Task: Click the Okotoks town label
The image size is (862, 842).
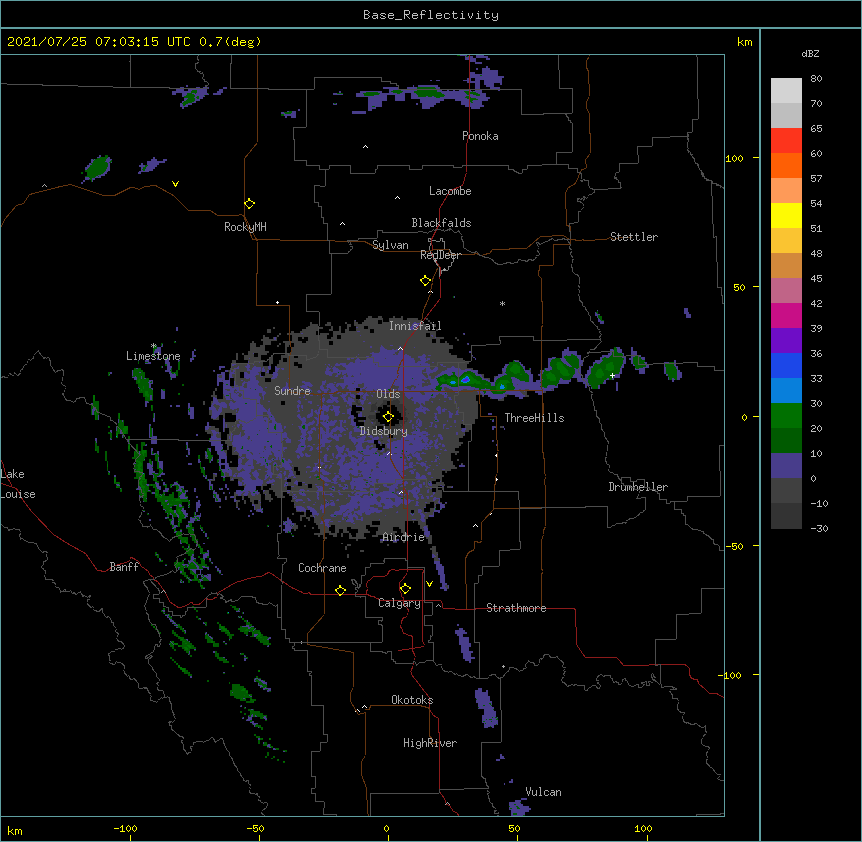Action: click(412, 700)
